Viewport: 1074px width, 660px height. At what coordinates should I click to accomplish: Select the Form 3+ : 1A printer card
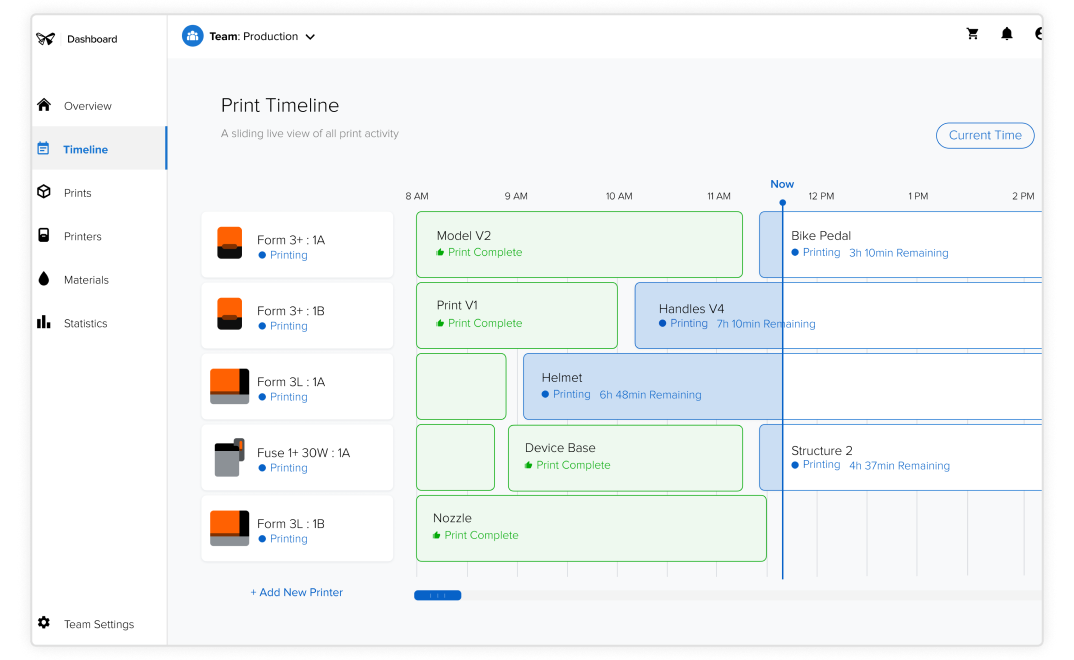297,245
